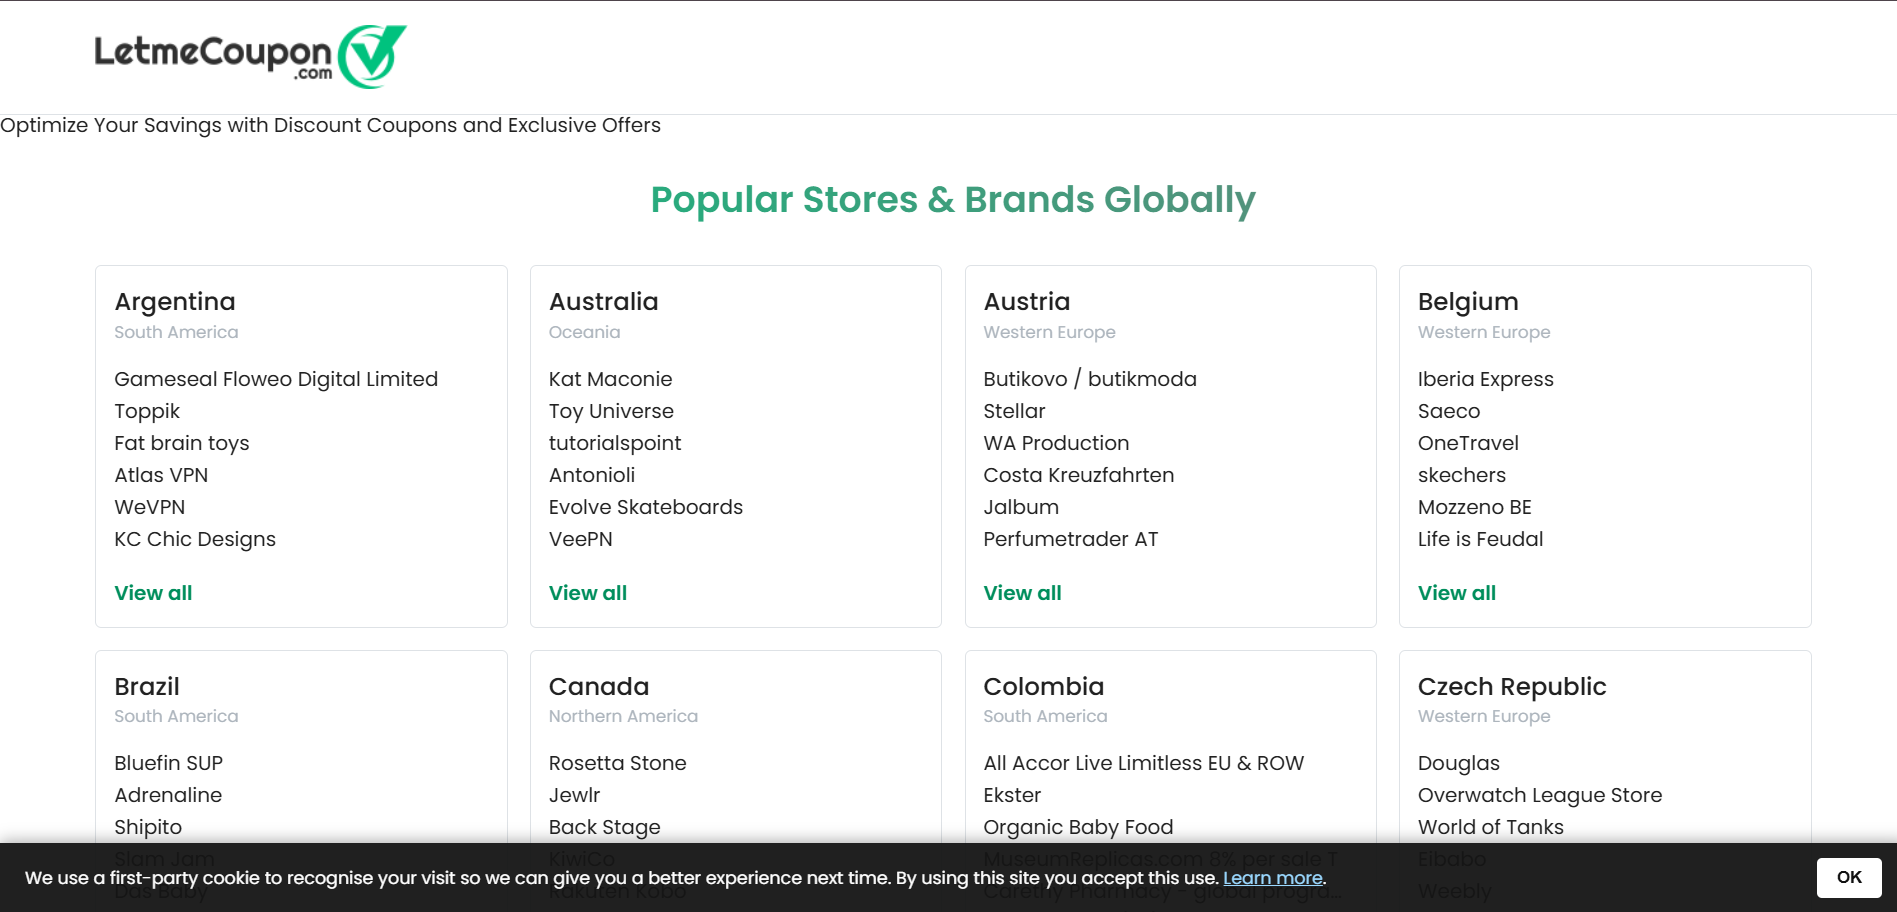Open Kat Maconie store
1897x912 pixels.
tap(610, 379)
